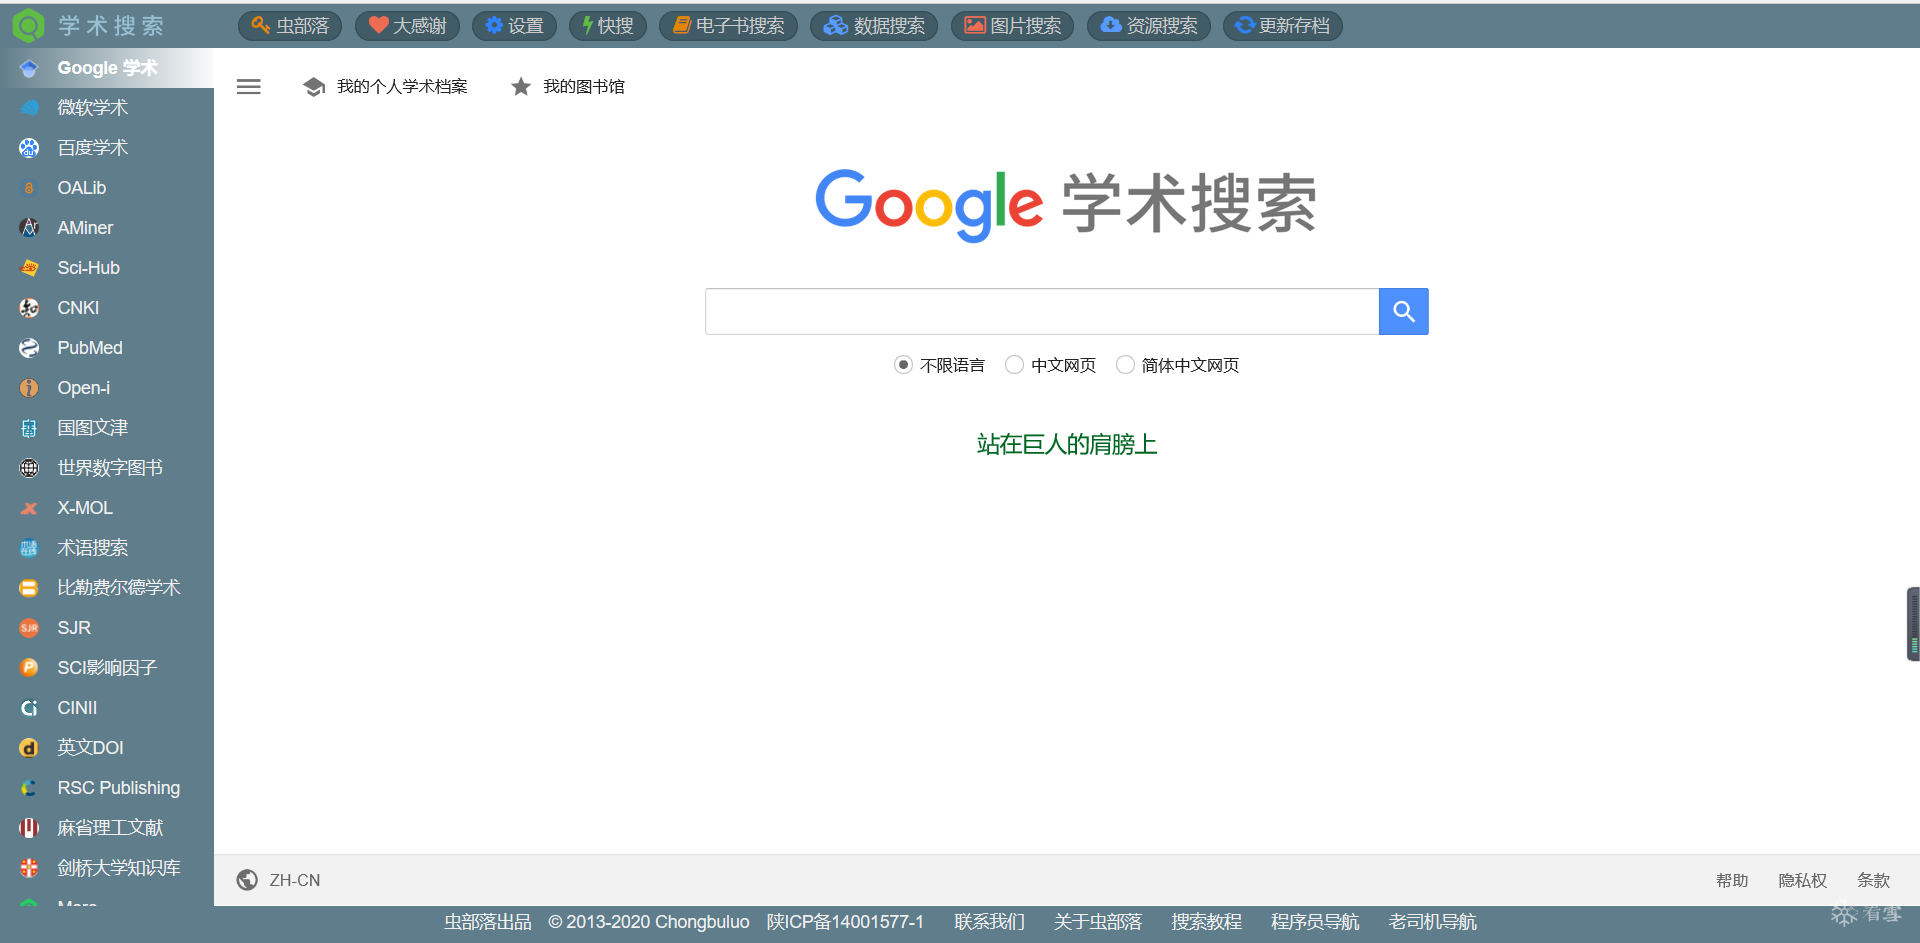The height and width of the screenshot is (943, 1920).
Task: Open the 老司机导航 link
Action: click(1432, 922)
